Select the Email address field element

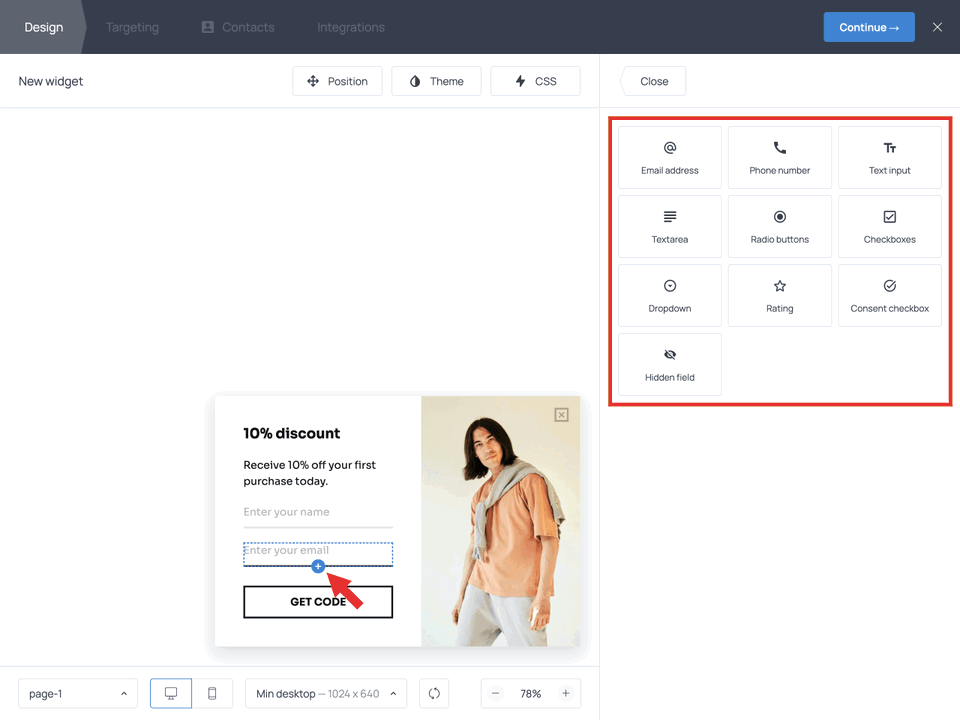coord(669,157)
